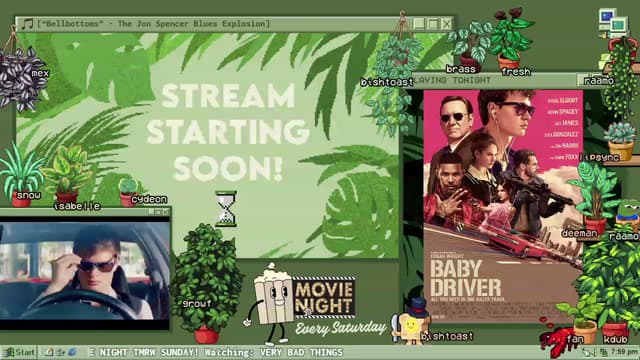640x360 pixels.
Task: Open the Start button on the taskbar
Action: click(19, 352)
